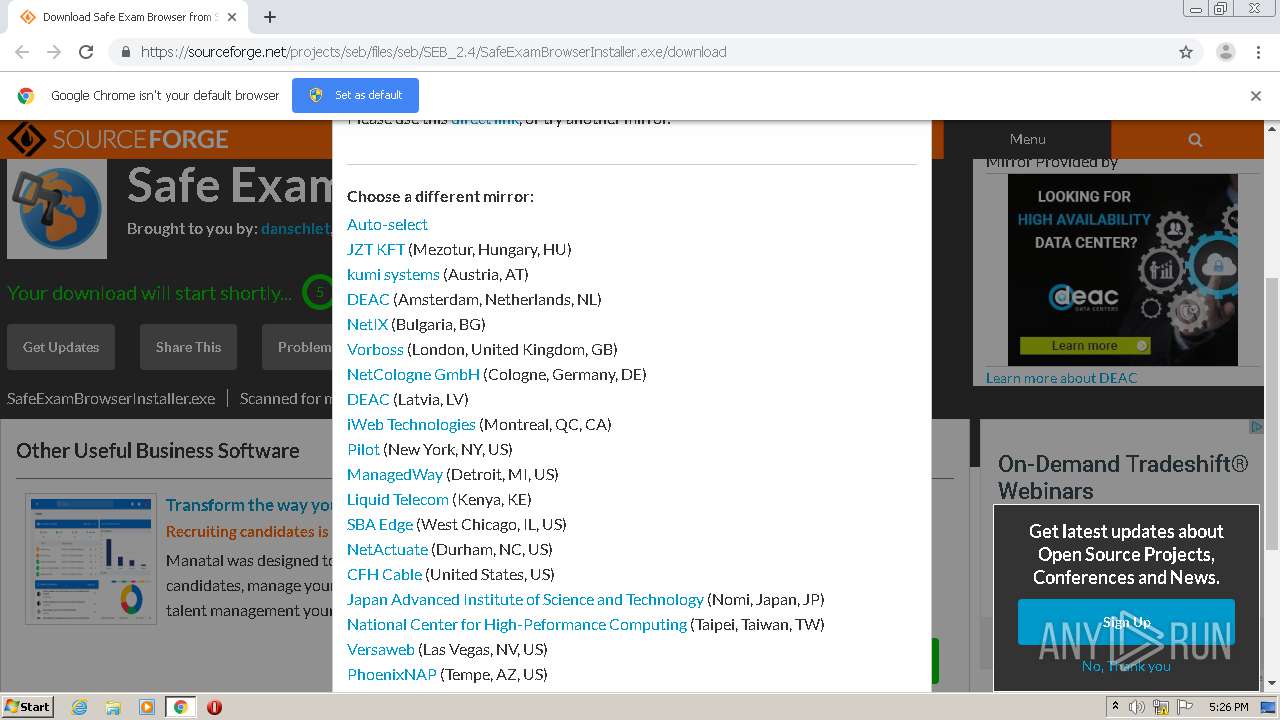
Task: Open Chrome three-dot menu
Action: 1258,52
